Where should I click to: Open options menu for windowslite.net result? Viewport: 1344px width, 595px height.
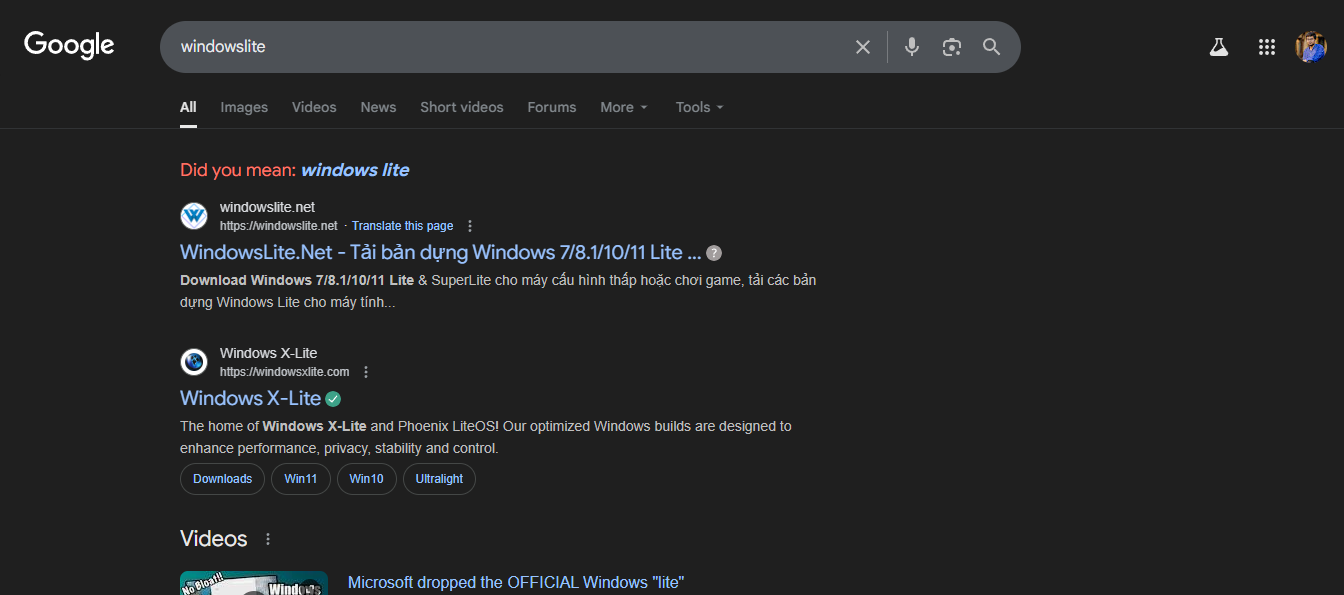coord(470,226)
